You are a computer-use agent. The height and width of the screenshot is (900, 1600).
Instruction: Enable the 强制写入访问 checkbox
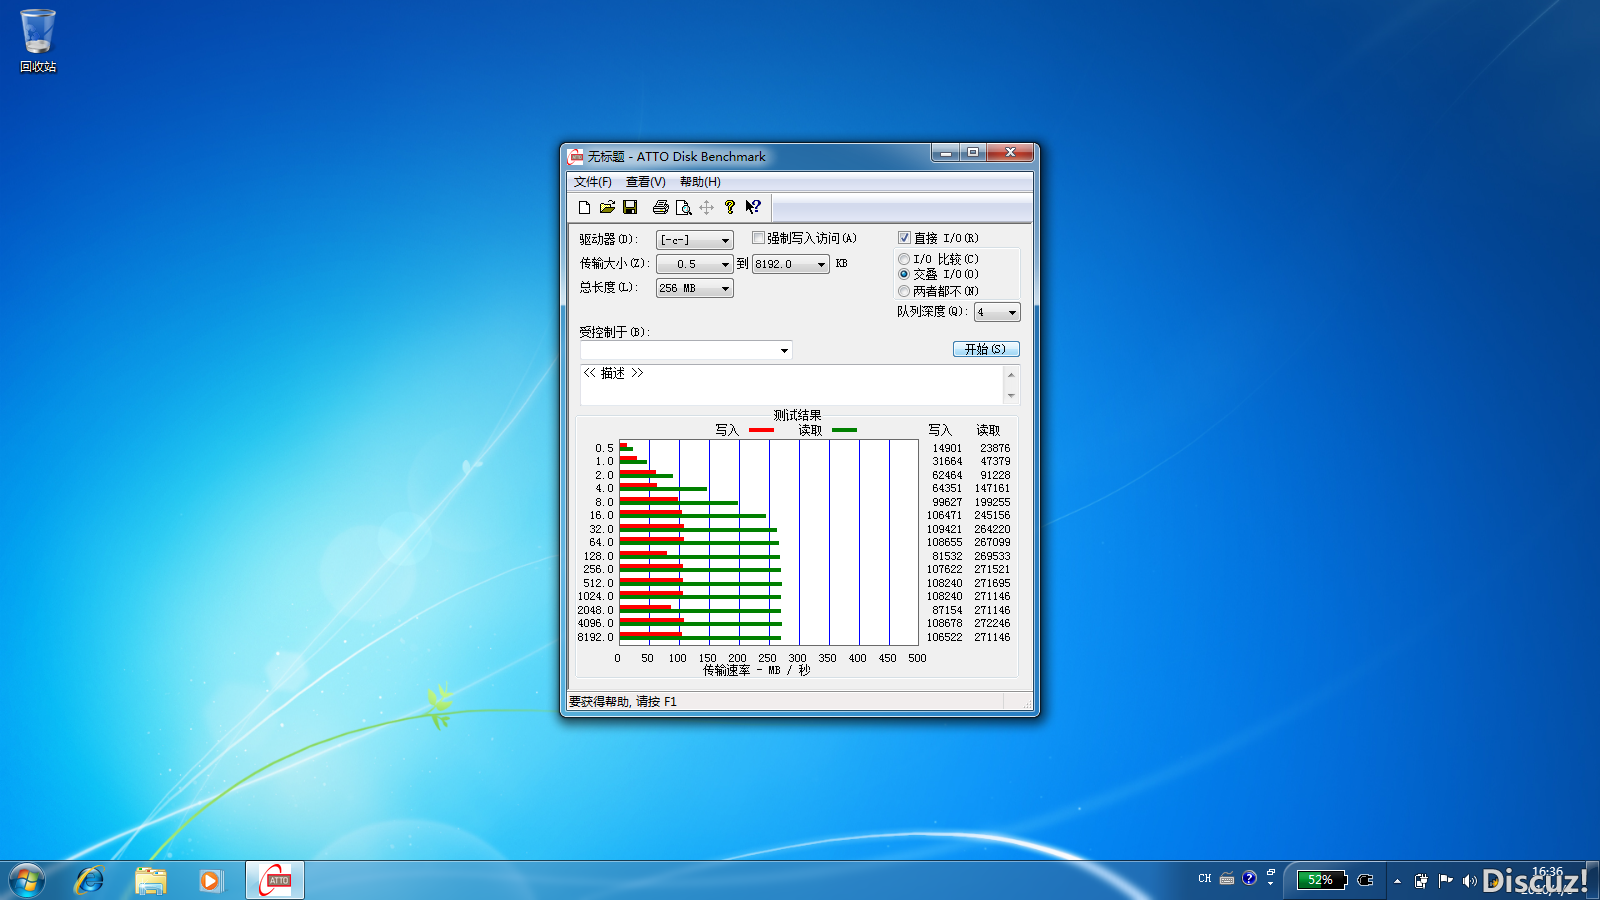758,238
